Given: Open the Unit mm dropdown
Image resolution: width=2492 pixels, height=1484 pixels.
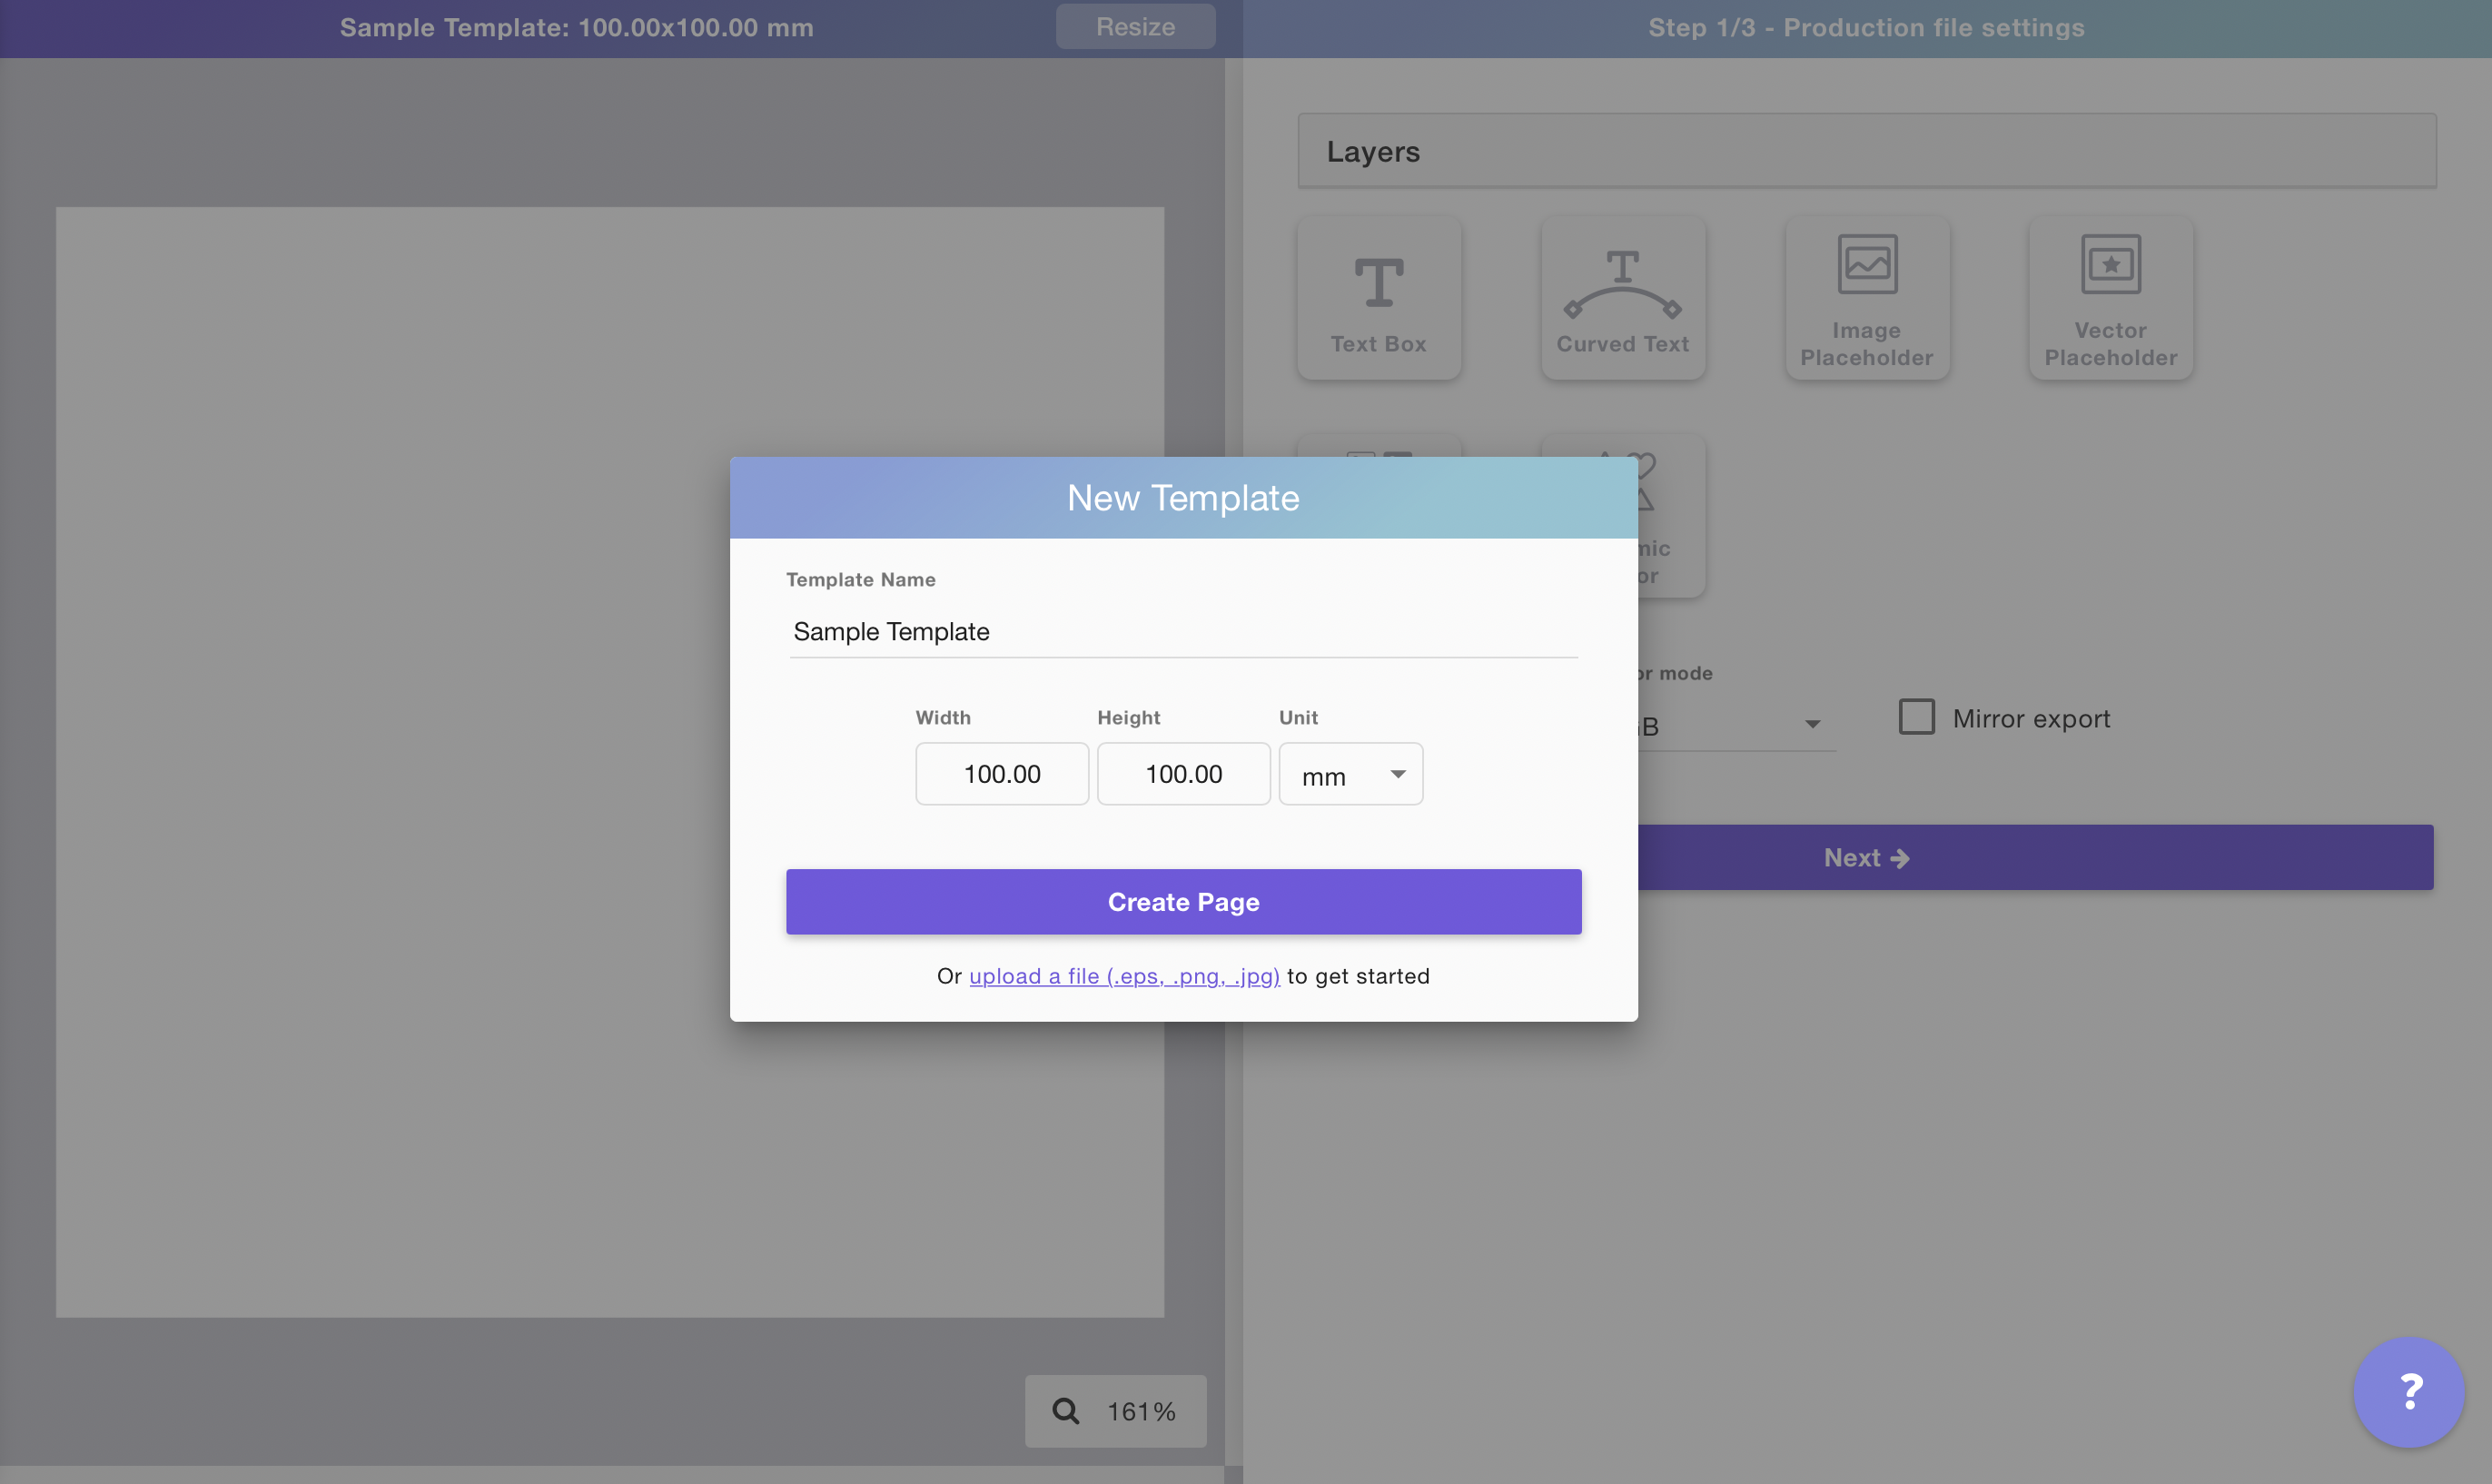Looking at the screenshot, I should (1350, 774).
